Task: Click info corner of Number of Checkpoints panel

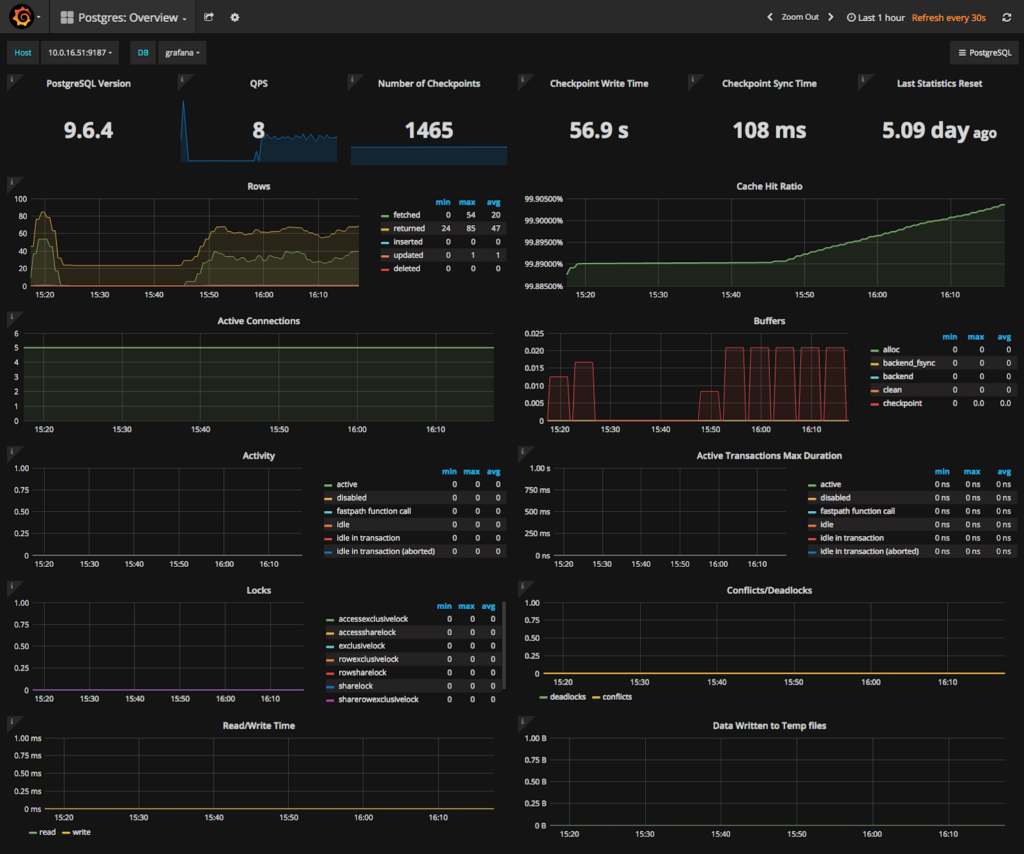Action: (x=353, y=79)
